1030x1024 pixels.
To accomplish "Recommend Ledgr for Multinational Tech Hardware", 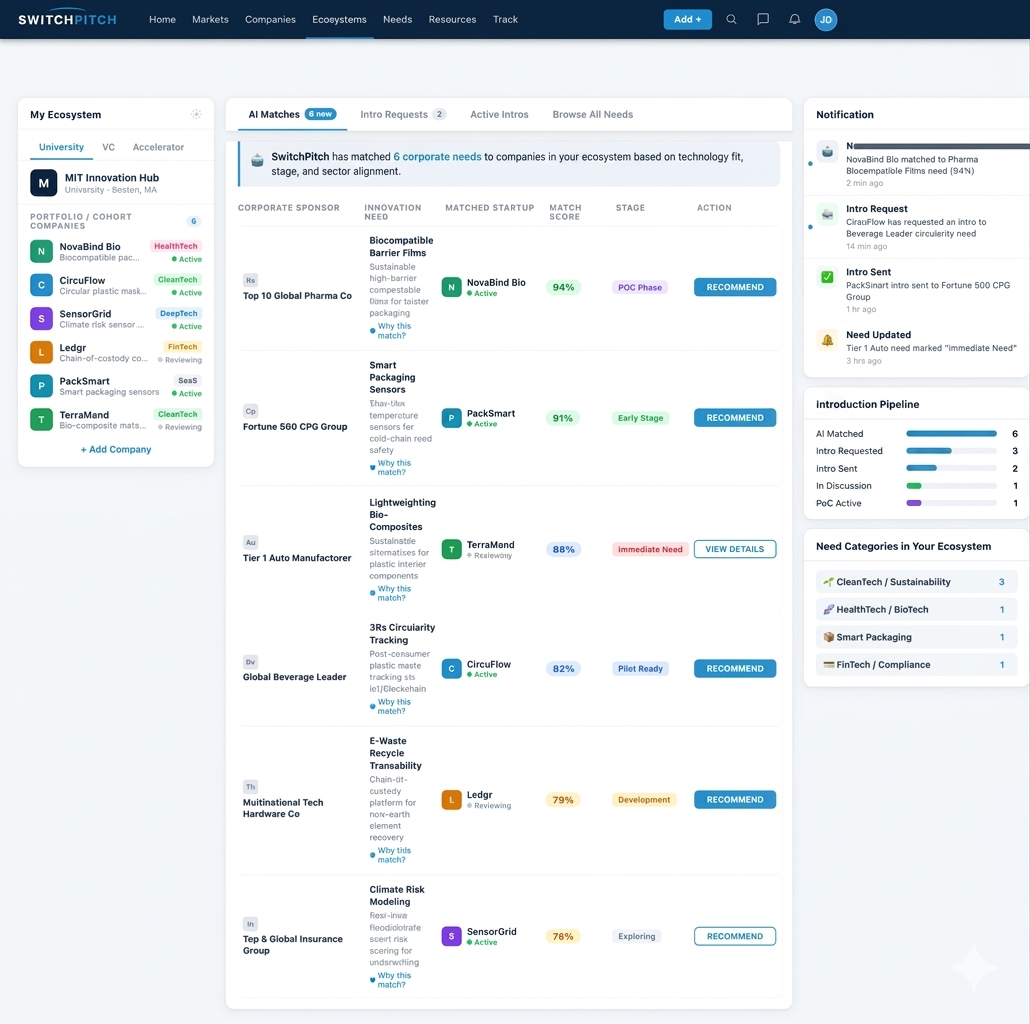I will [x=734, y=799].
